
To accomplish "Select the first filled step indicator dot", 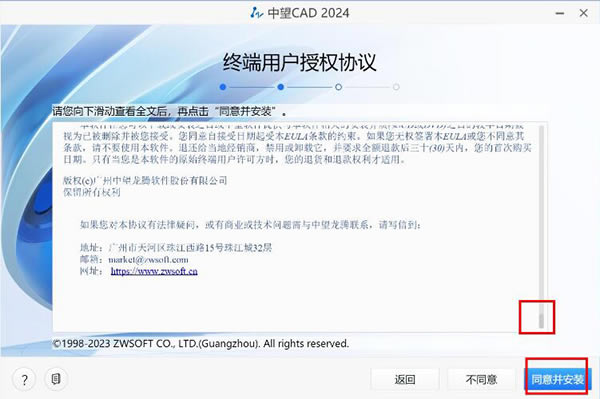I will pyautogui.click(x=223, y=87).
